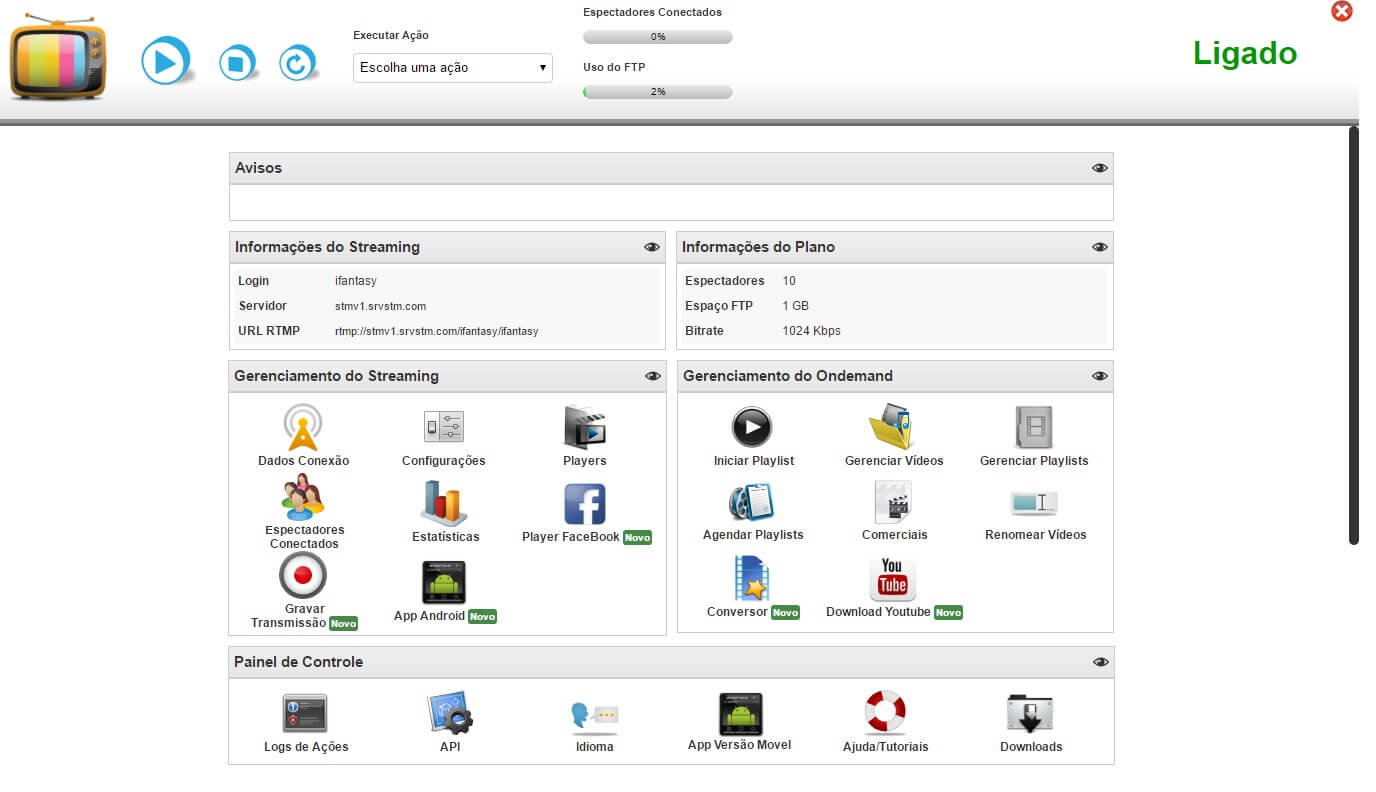The width and height of the screenshot is (1376, 792).
Task: Open the Logs de Ações icon
Action: (x=306, y=713)
